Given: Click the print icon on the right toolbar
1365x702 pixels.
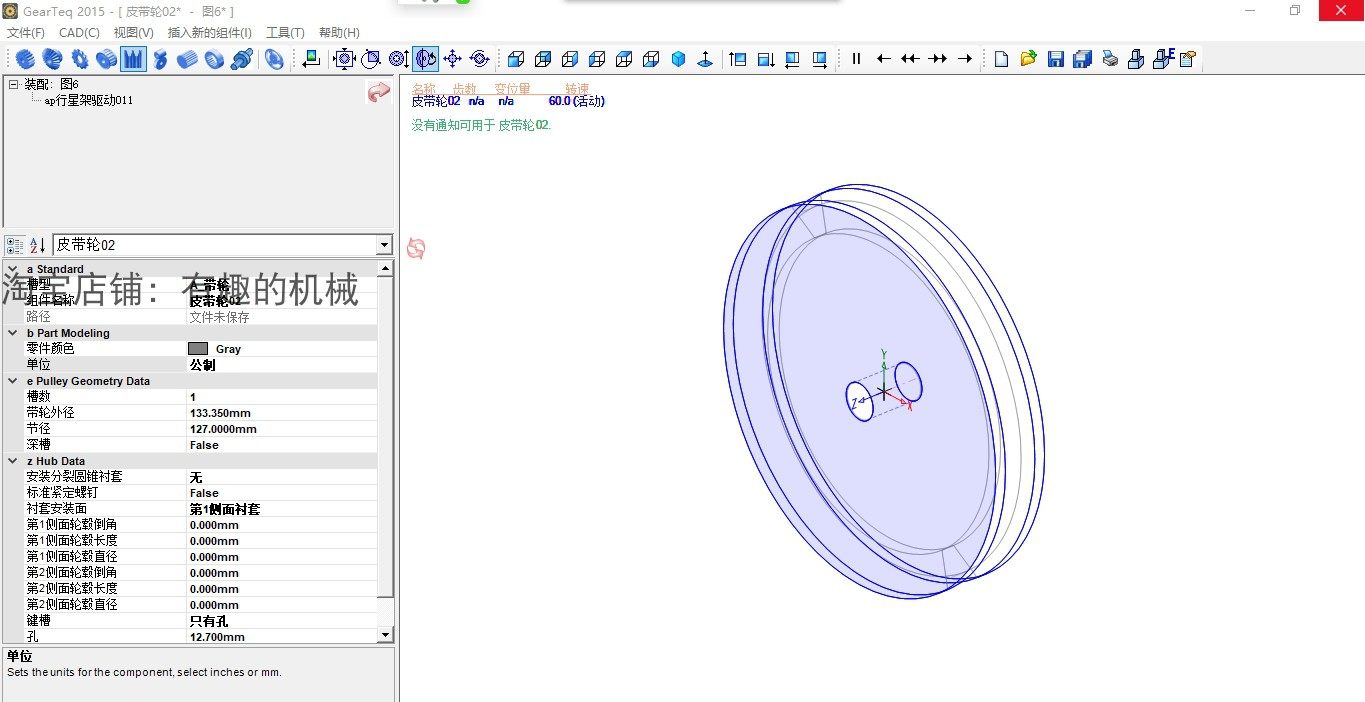Looking at the screenshot, I should [x=1110, y=58].
